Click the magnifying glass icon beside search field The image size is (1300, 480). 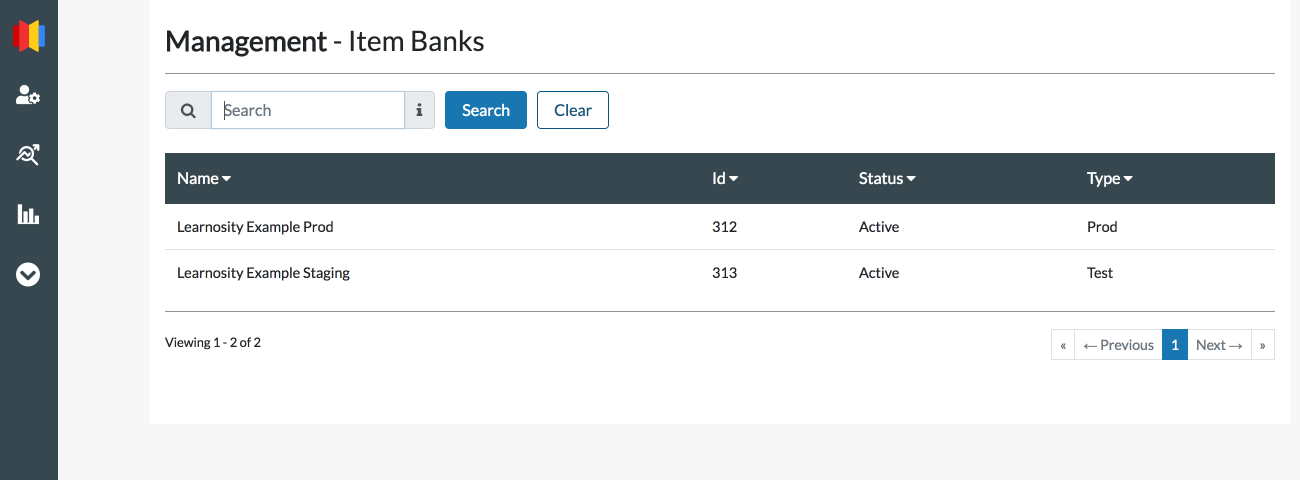[188, 110]
